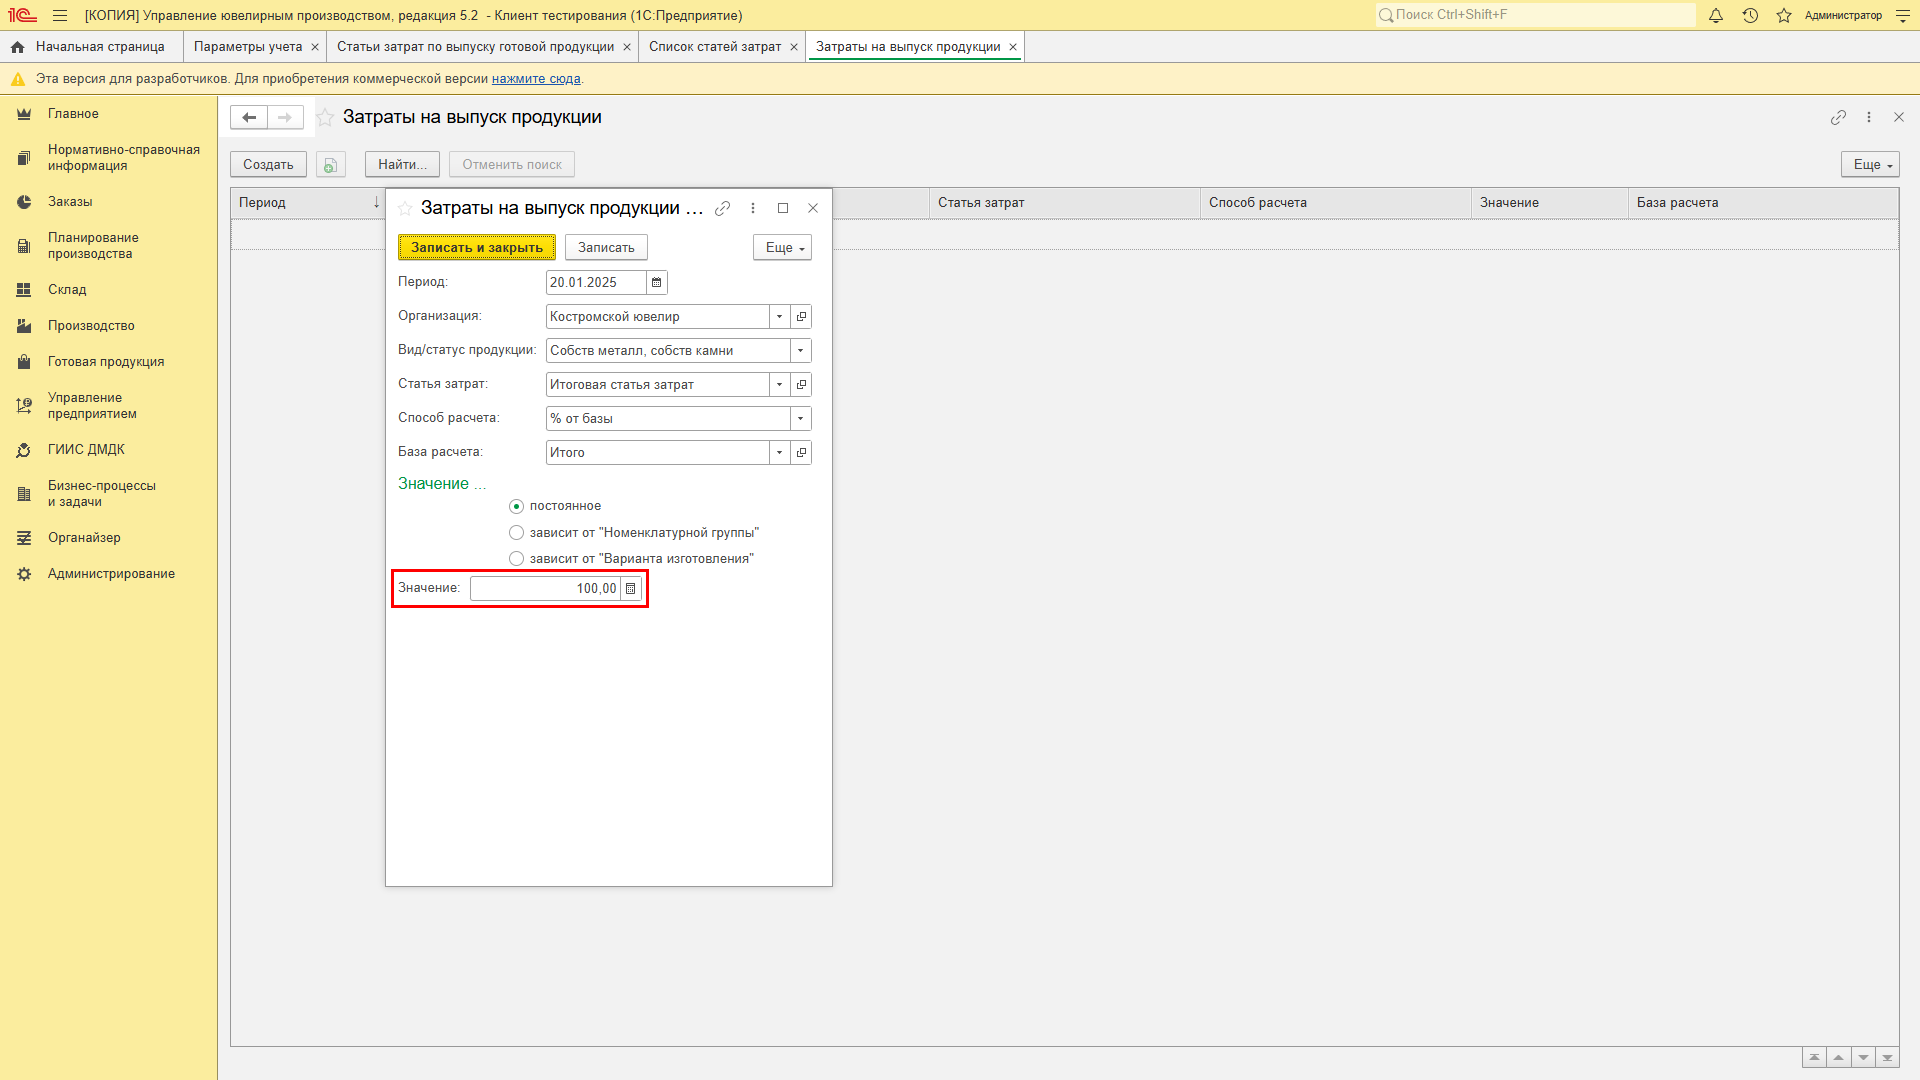Image resolution: width=1920 pixels, height=1080 pixels.
Task: Click Статья затрат column header
Action: click(x=1064, y=203)
